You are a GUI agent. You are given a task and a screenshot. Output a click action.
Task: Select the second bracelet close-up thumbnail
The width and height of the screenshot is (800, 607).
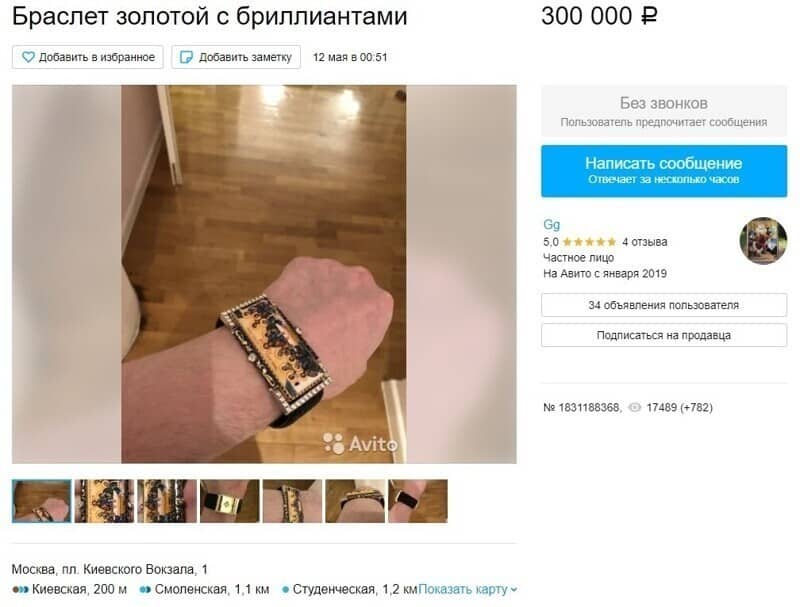[104, 501]
